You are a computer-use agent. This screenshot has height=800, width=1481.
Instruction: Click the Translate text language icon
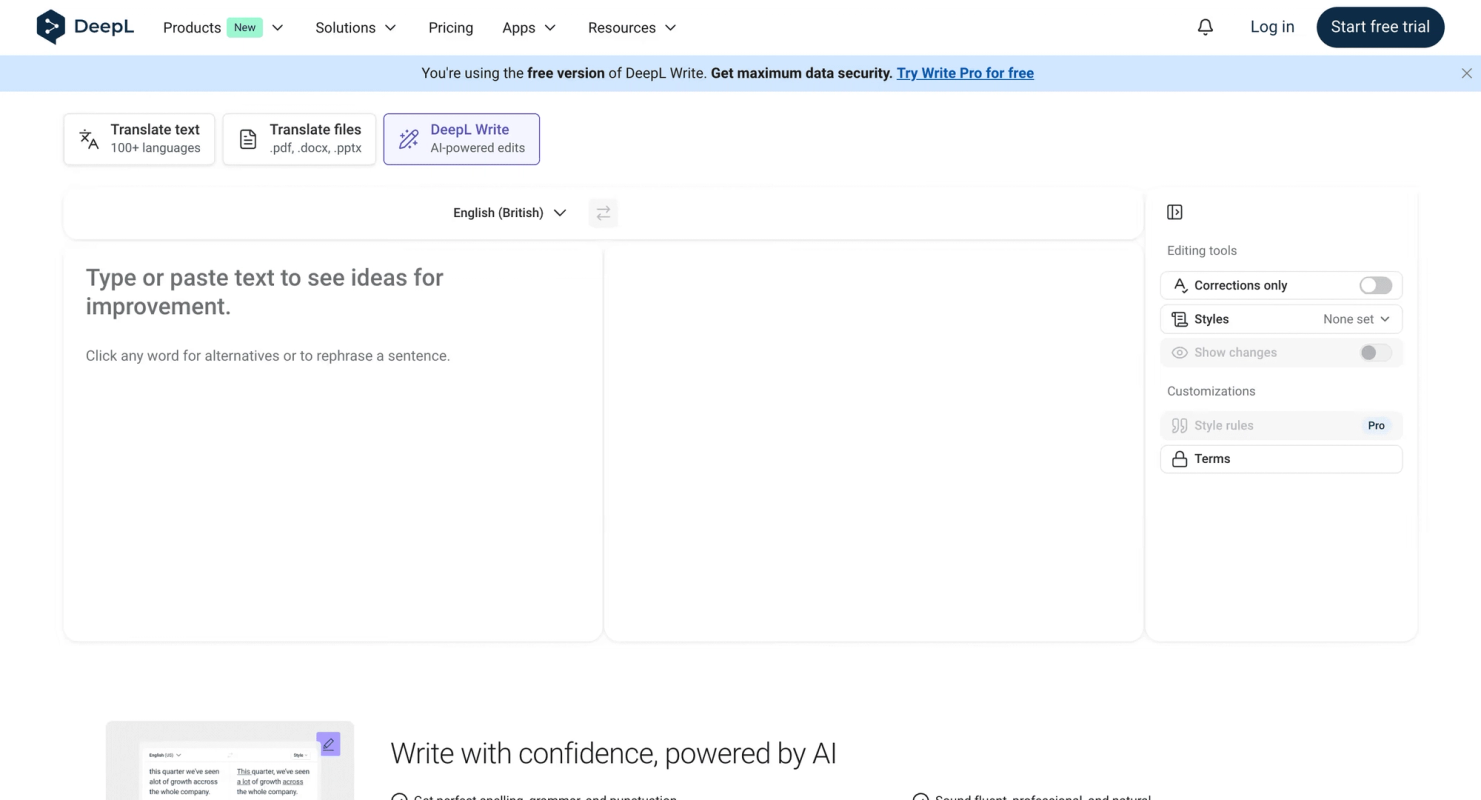(x=89, y=139)
